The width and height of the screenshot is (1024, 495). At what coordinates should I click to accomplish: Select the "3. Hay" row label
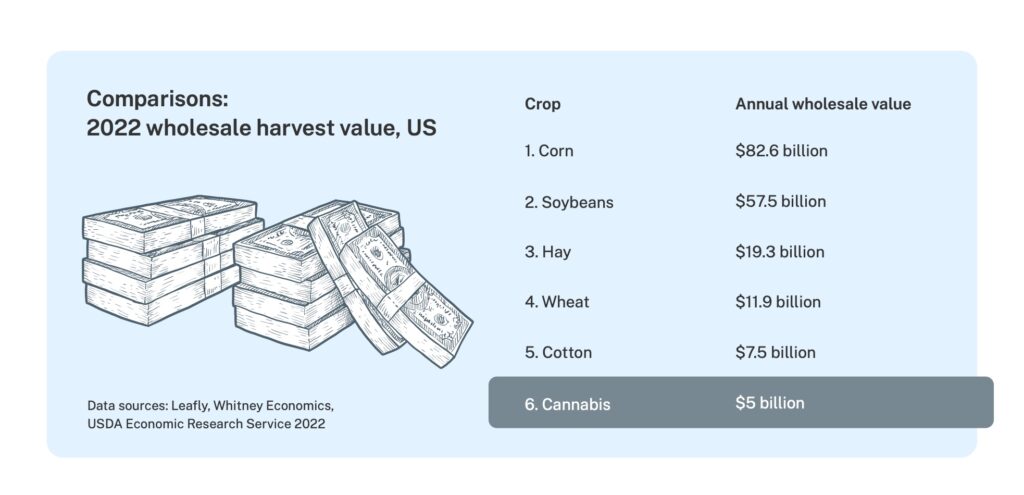tap(547, 252)
